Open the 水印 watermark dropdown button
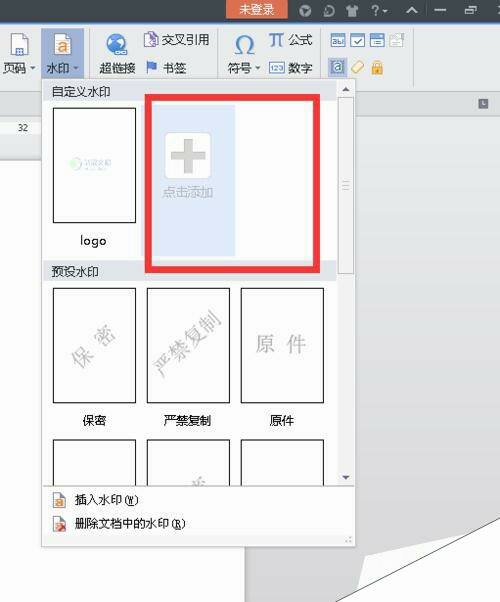 click(62, 53)
